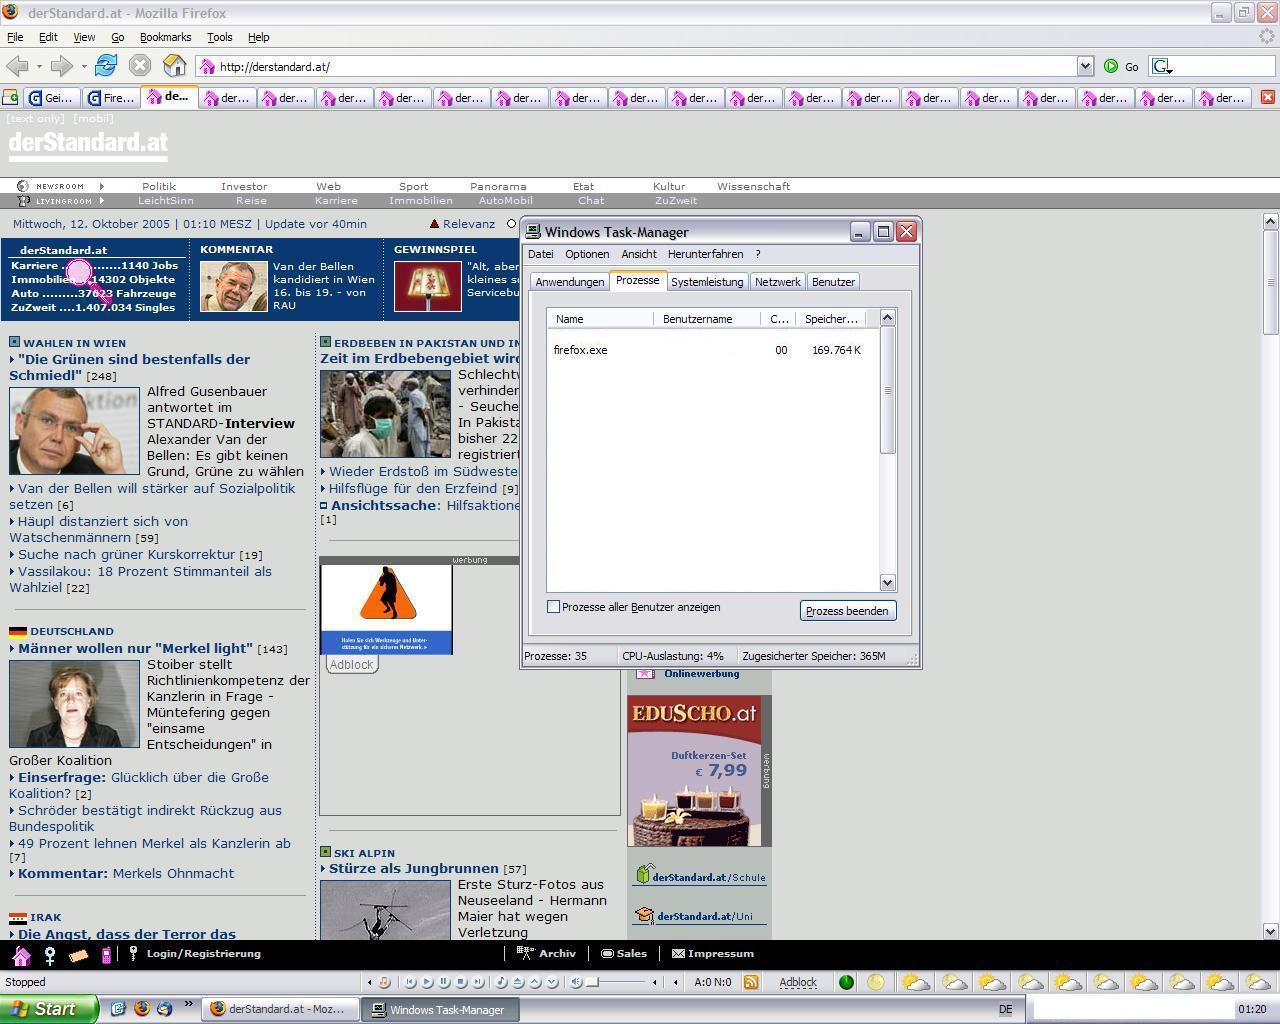
Task: Go to Home page via house icon
Action: [x=175, y=66]
